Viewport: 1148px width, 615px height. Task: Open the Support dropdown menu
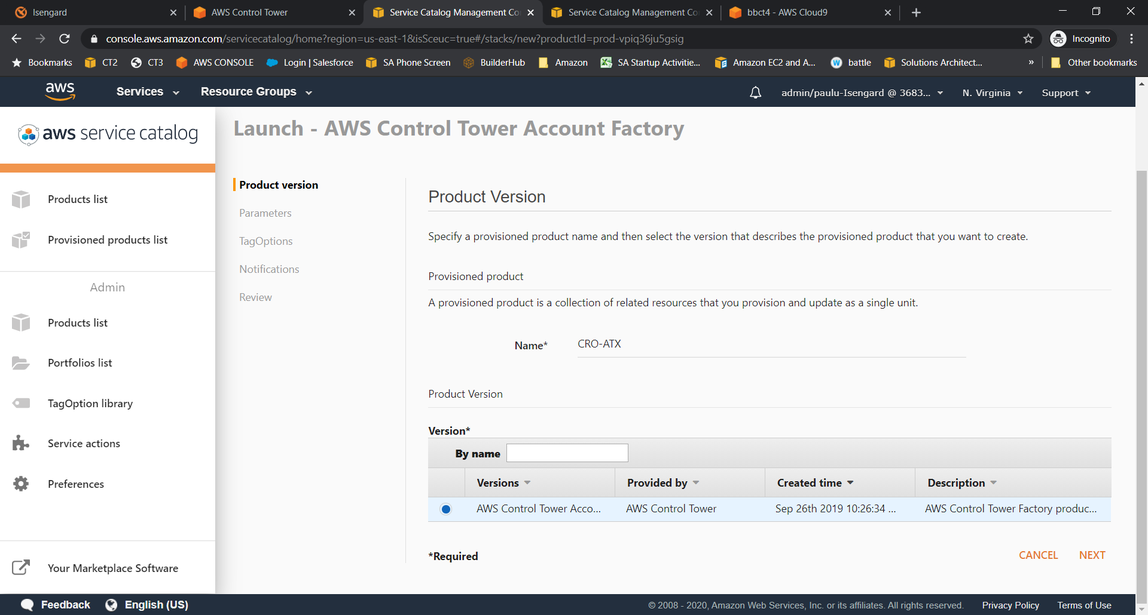tap(1066, 93)
